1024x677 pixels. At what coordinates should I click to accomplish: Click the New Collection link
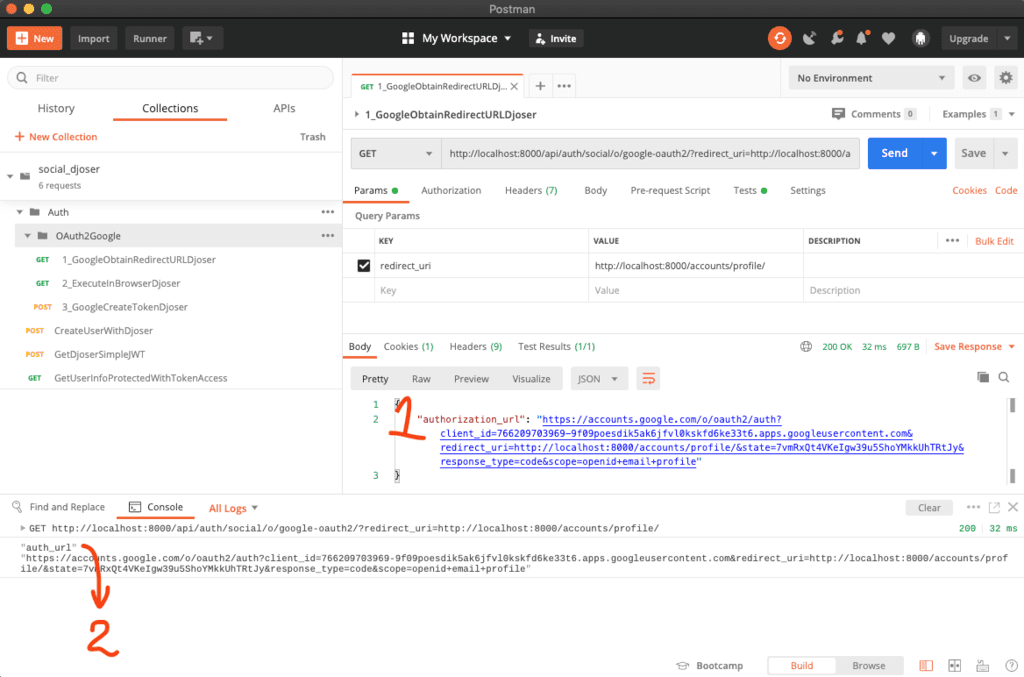point(56,137)
